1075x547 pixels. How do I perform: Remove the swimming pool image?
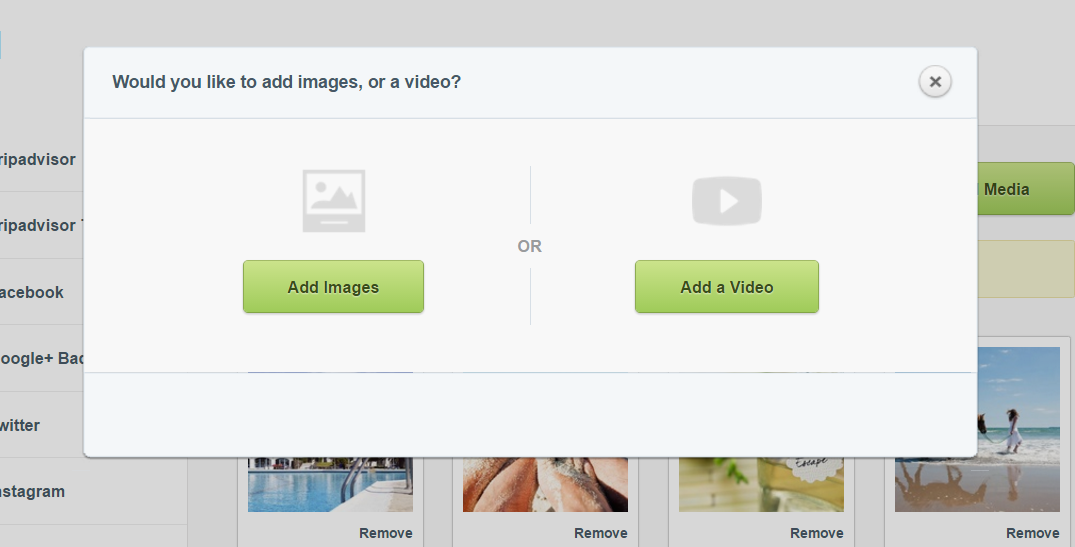click(385, 533)
